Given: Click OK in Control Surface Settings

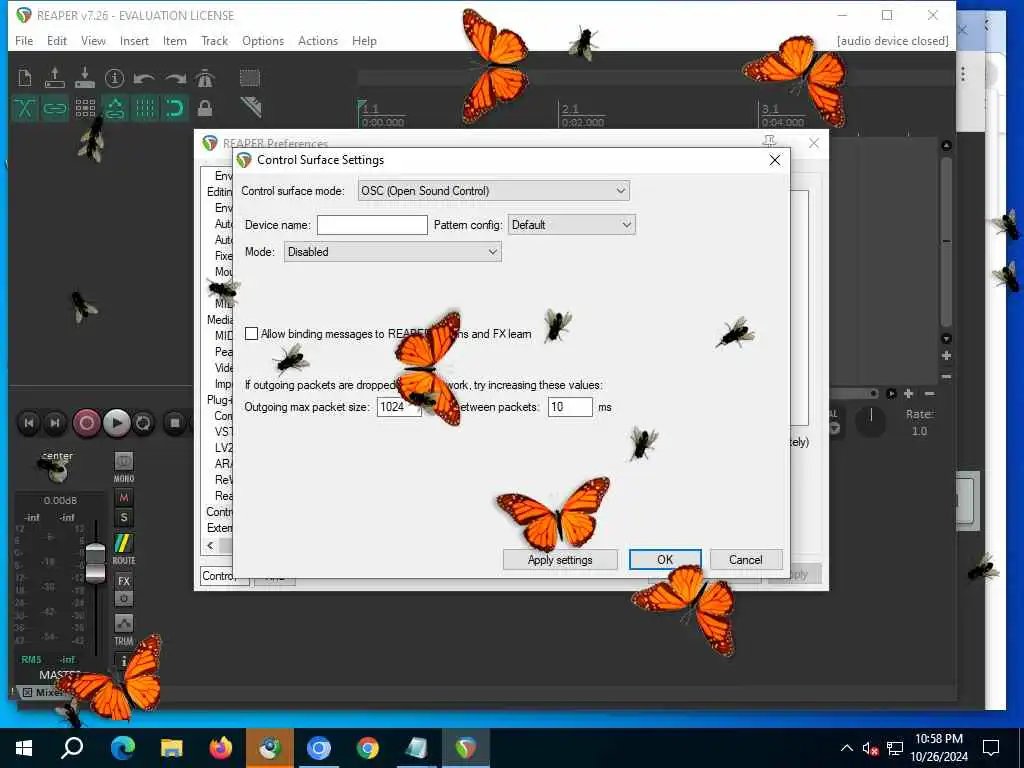Looking at the screenshot, I should pyautogui.click(x=665, y=560).
